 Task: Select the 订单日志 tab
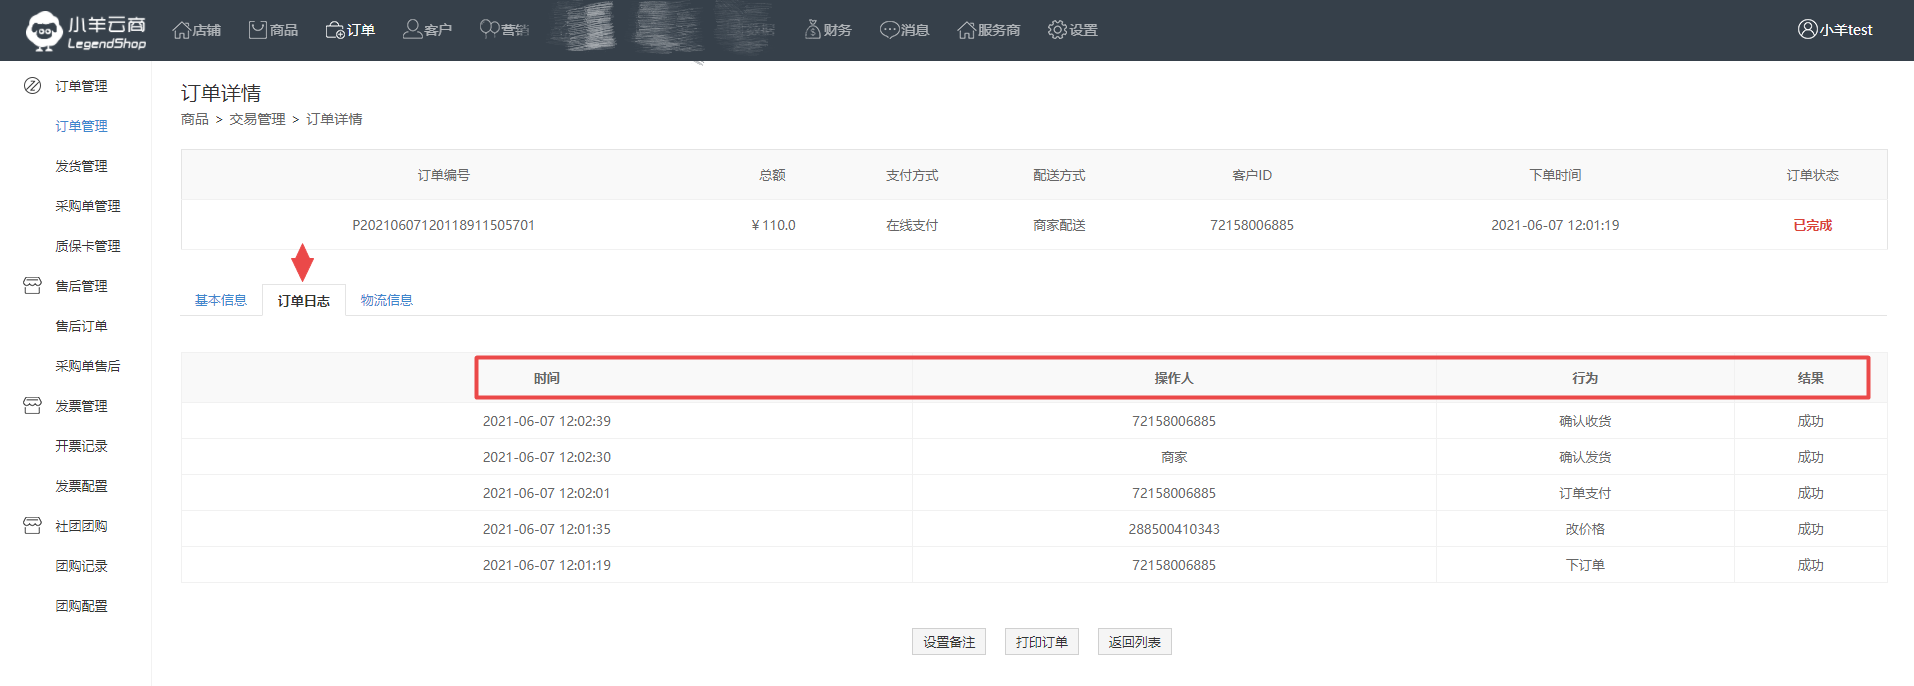(303, 301)
